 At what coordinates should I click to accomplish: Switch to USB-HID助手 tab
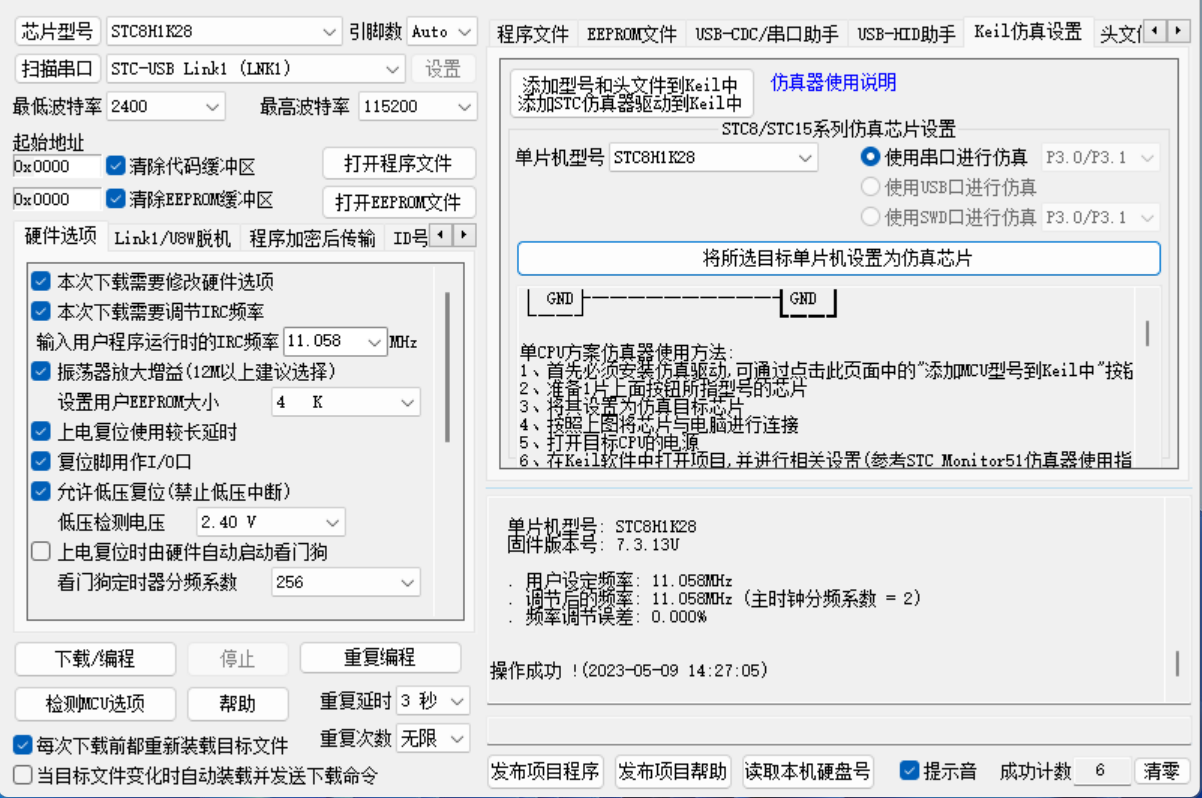(x=907, y=35)
